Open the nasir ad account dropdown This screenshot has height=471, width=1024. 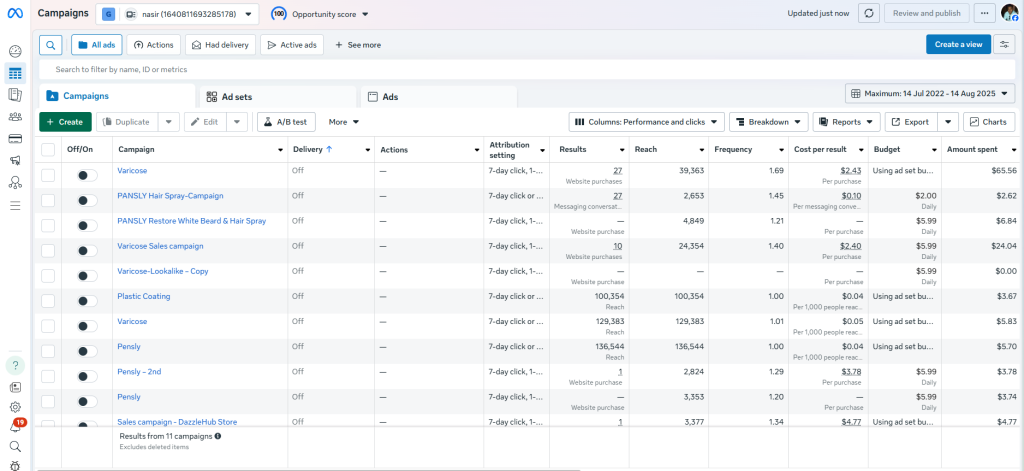click(177, 14)
